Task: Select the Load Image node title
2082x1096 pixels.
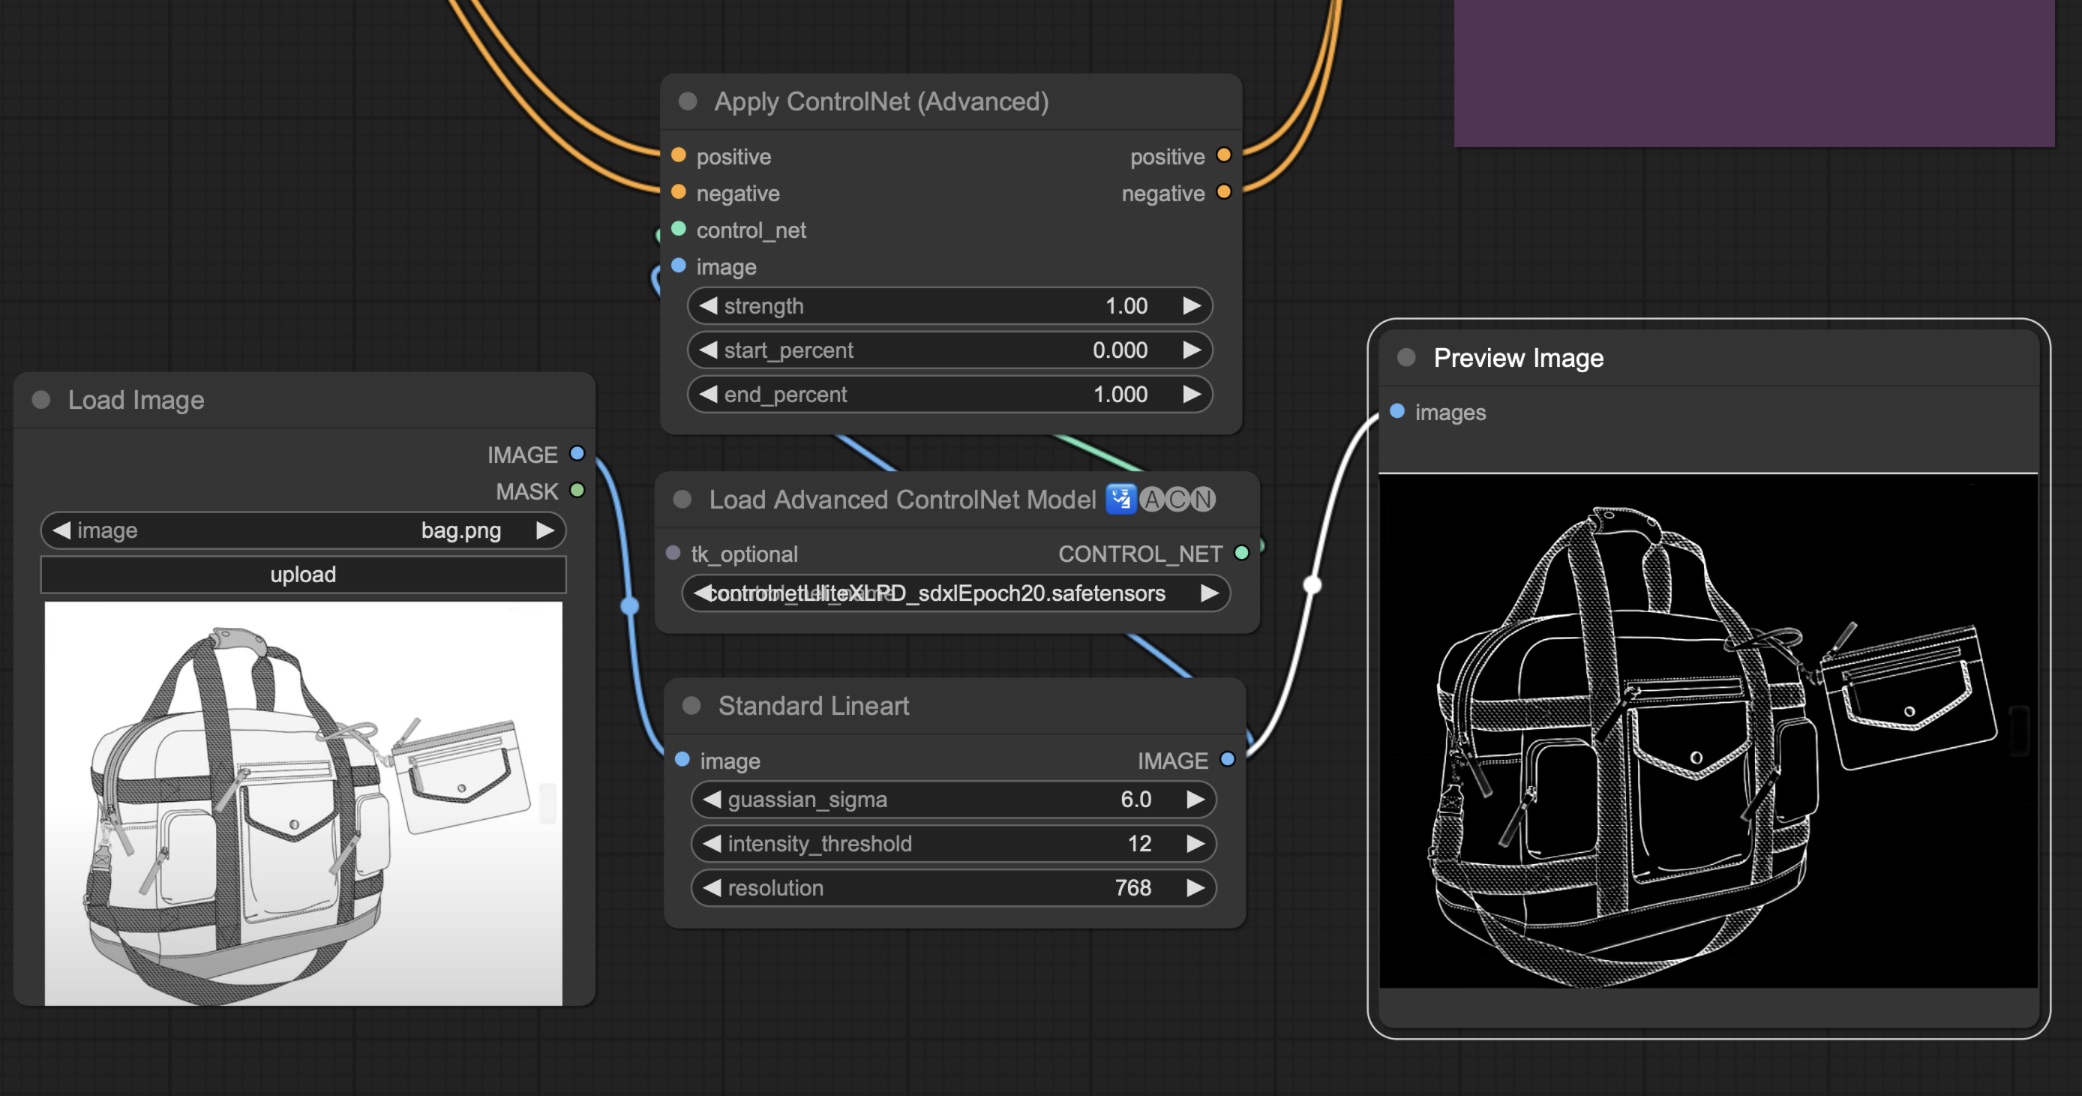Action: pyautogui.click(x=136, y=400)
